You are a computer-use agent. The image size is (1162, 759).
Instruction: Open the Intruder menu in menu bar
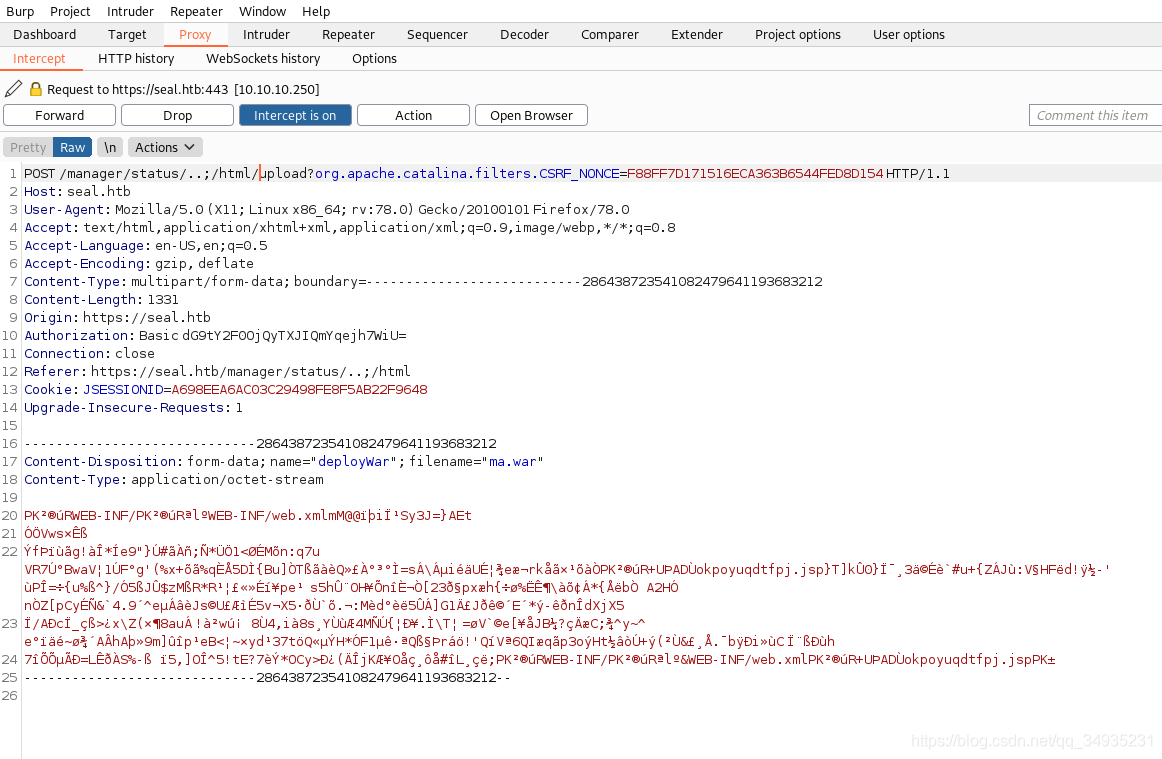pyautogui.click(x=130, y=11)
